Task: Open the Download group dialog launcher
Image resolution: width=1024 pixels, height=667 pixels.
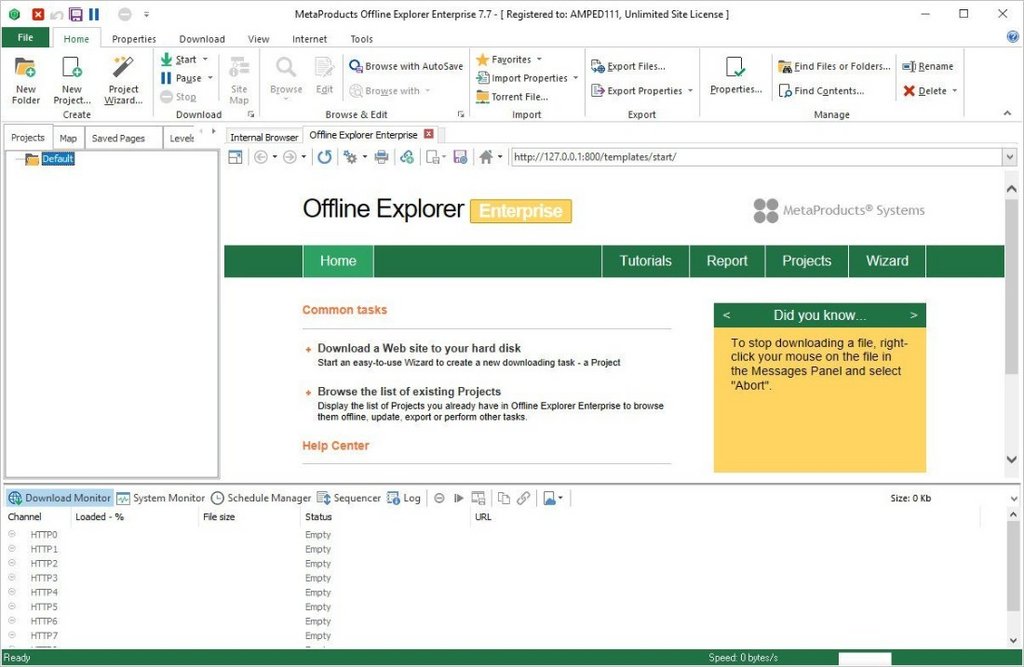Action: pos(251,114)
